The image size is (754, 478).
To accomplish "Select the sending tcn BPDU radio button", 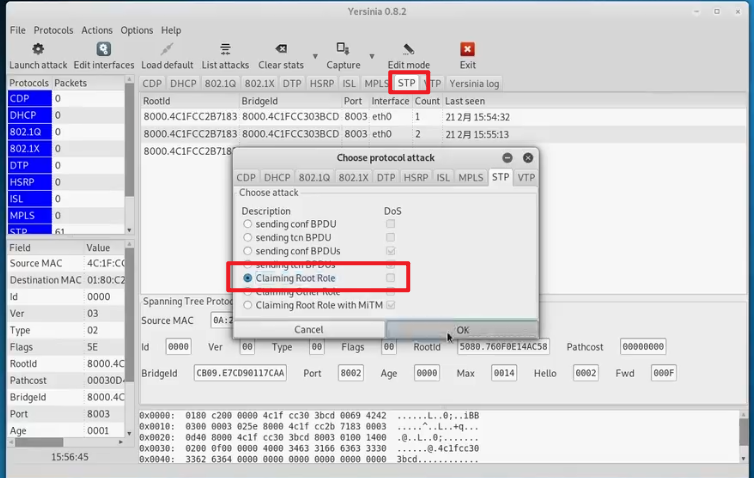I will (x=248, y=238).
